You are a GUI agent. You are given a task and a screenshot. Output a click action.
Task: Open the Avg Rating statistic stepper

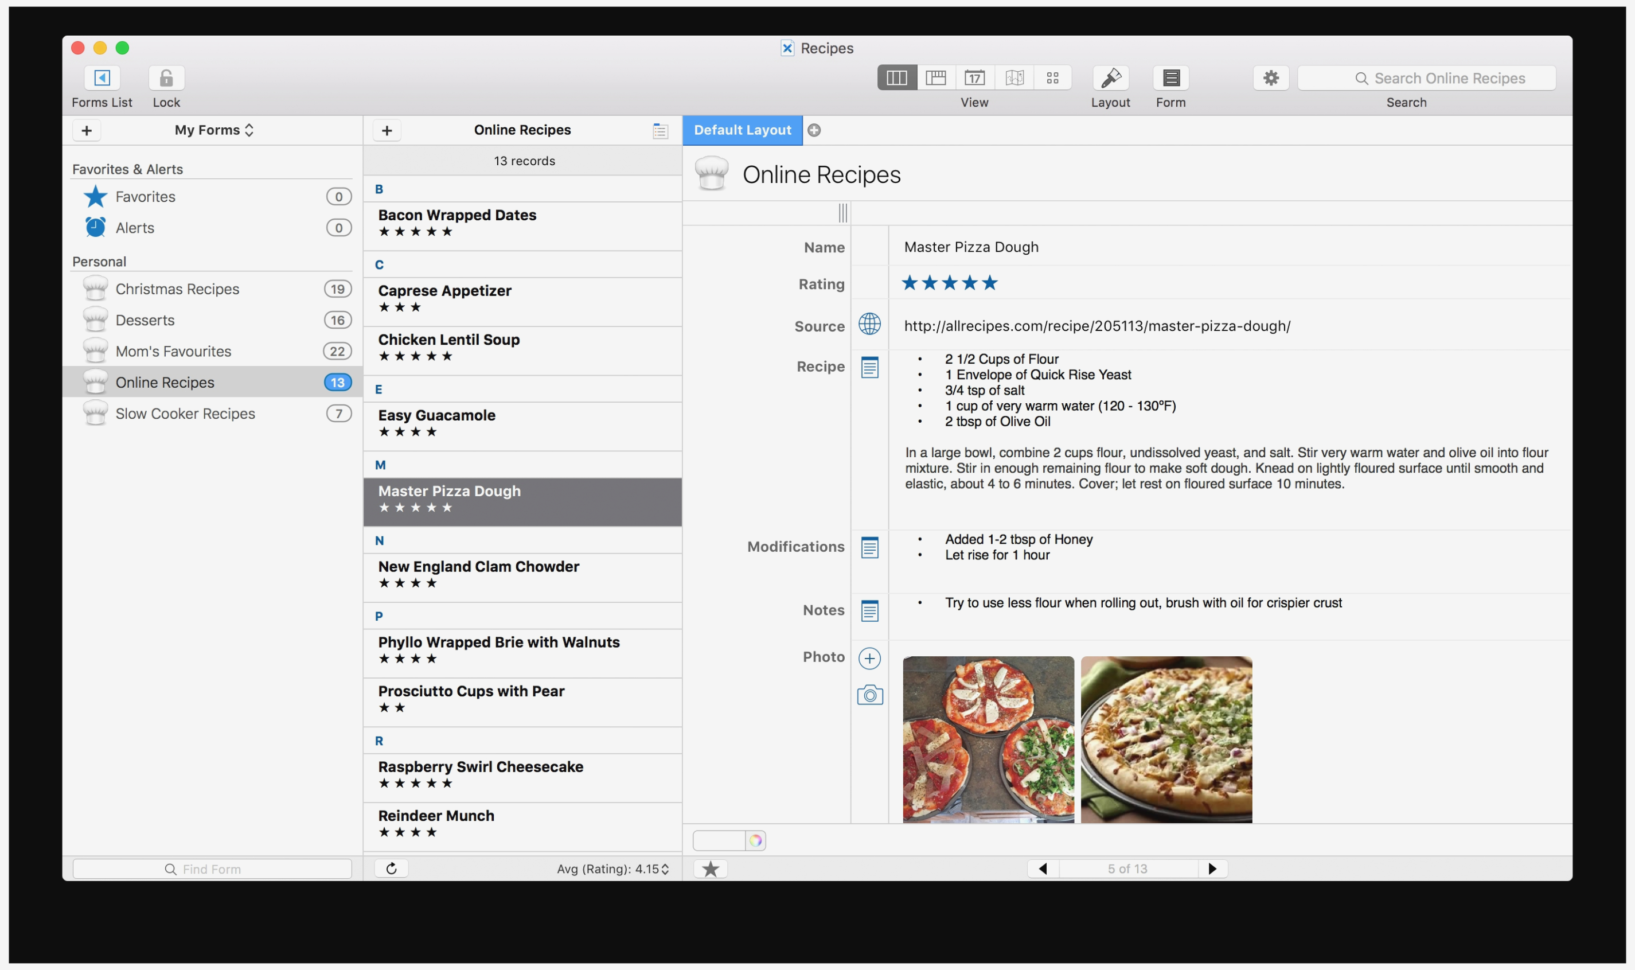click(662, 868)
